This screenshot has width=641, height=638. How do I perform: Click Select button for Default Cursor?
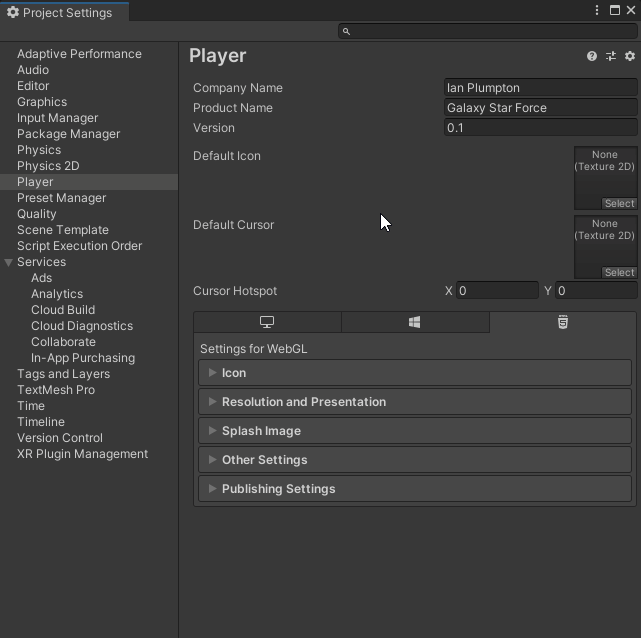[x=619, y=273]
